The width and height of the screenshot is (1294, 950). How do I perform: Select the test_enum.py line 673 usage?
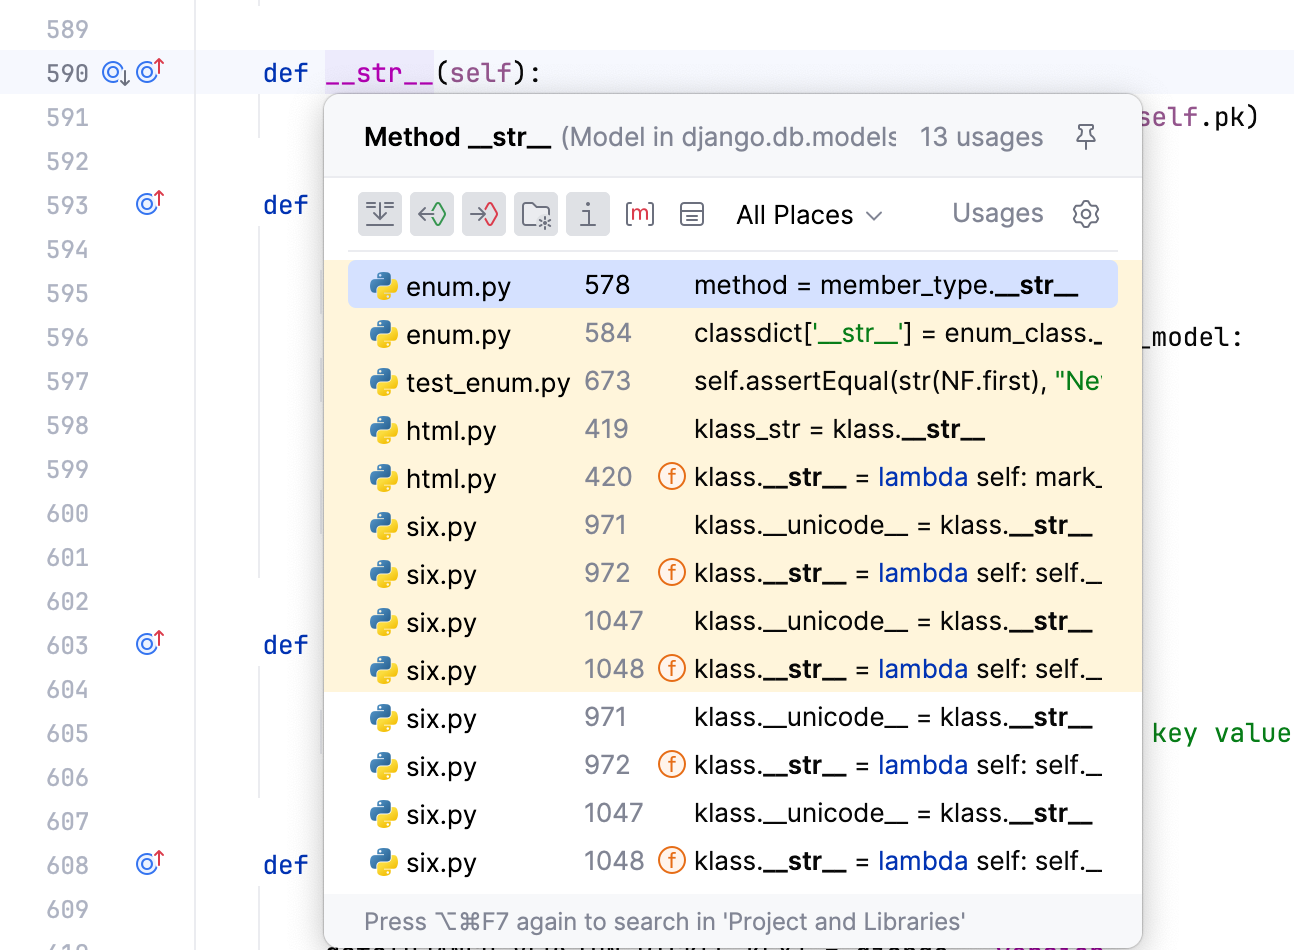coord(732,381)
